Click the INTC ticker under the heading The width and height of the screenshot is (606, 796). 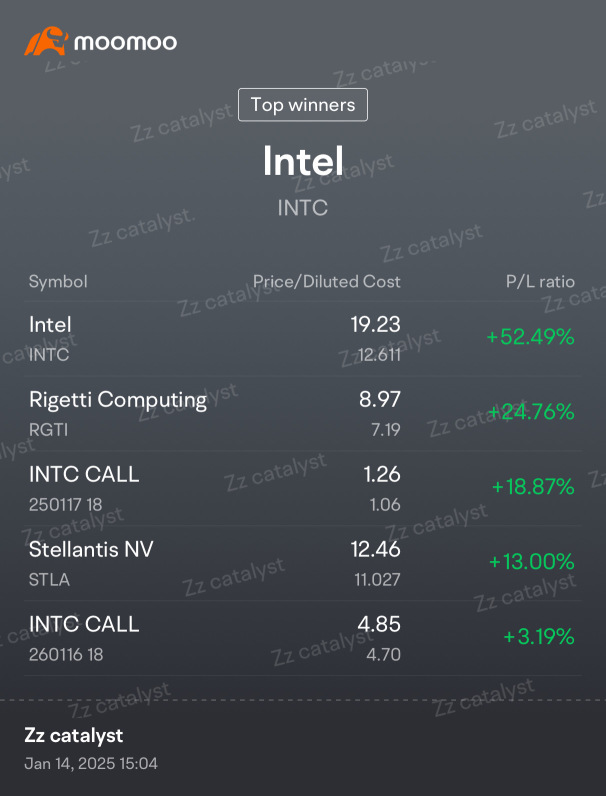tap(302, 208)
